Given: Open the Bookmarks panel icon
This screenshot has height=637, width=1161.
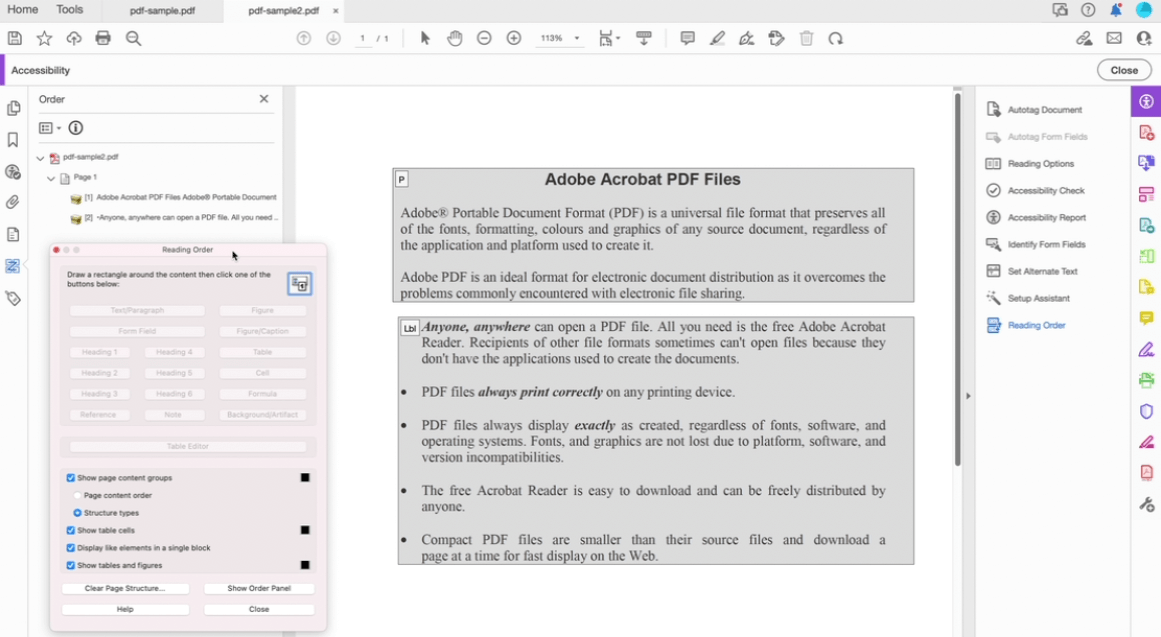Looking at the screenshot, I should (13, 140).
